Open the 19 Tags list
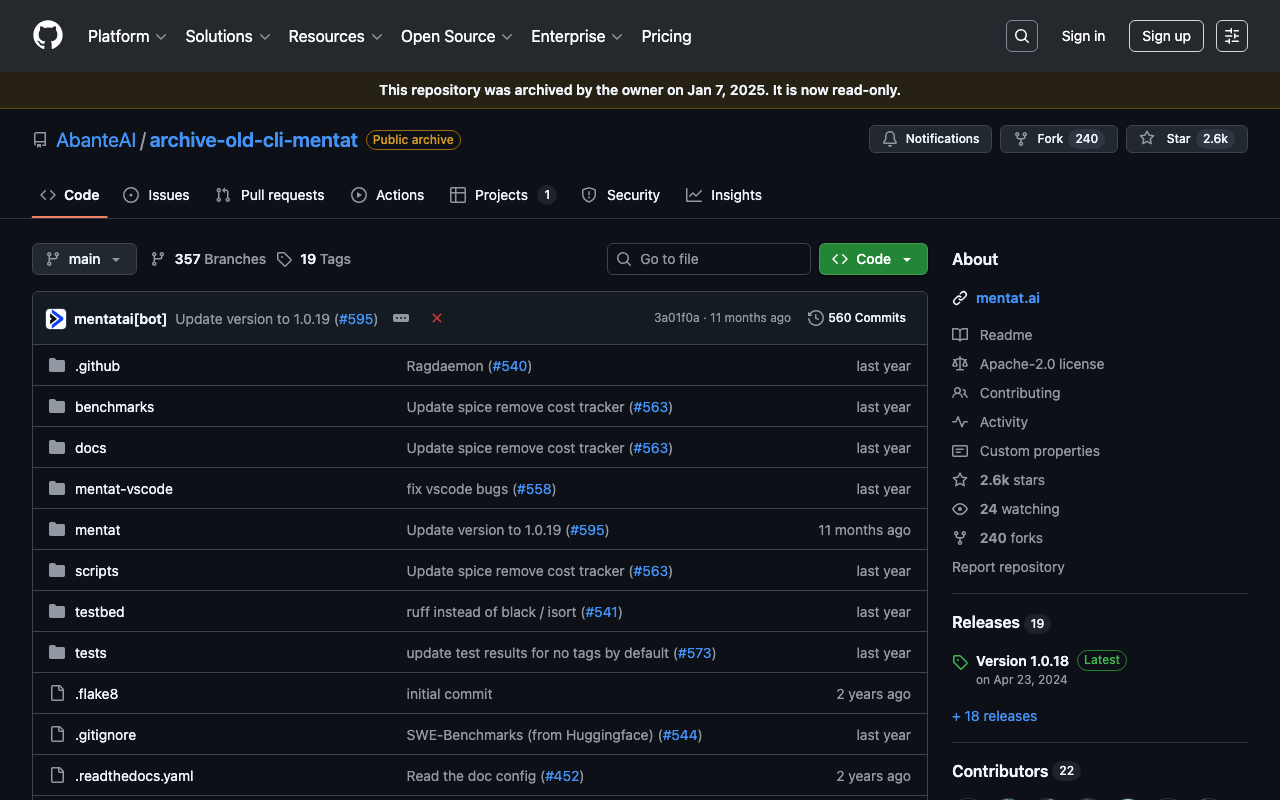This screenshot has width=1280, height=800. pyautogui.click(x=314, y=259)
